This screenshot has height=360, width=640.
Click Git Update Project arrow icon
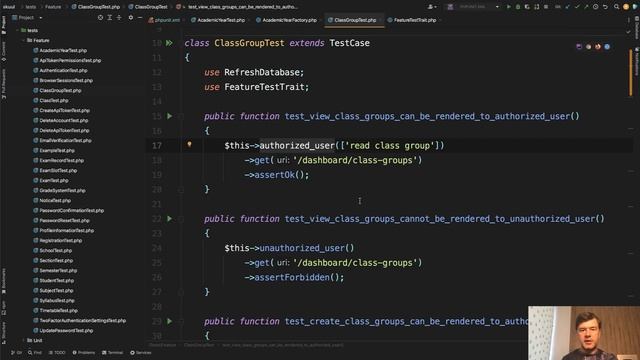click(x=567, y=7)
